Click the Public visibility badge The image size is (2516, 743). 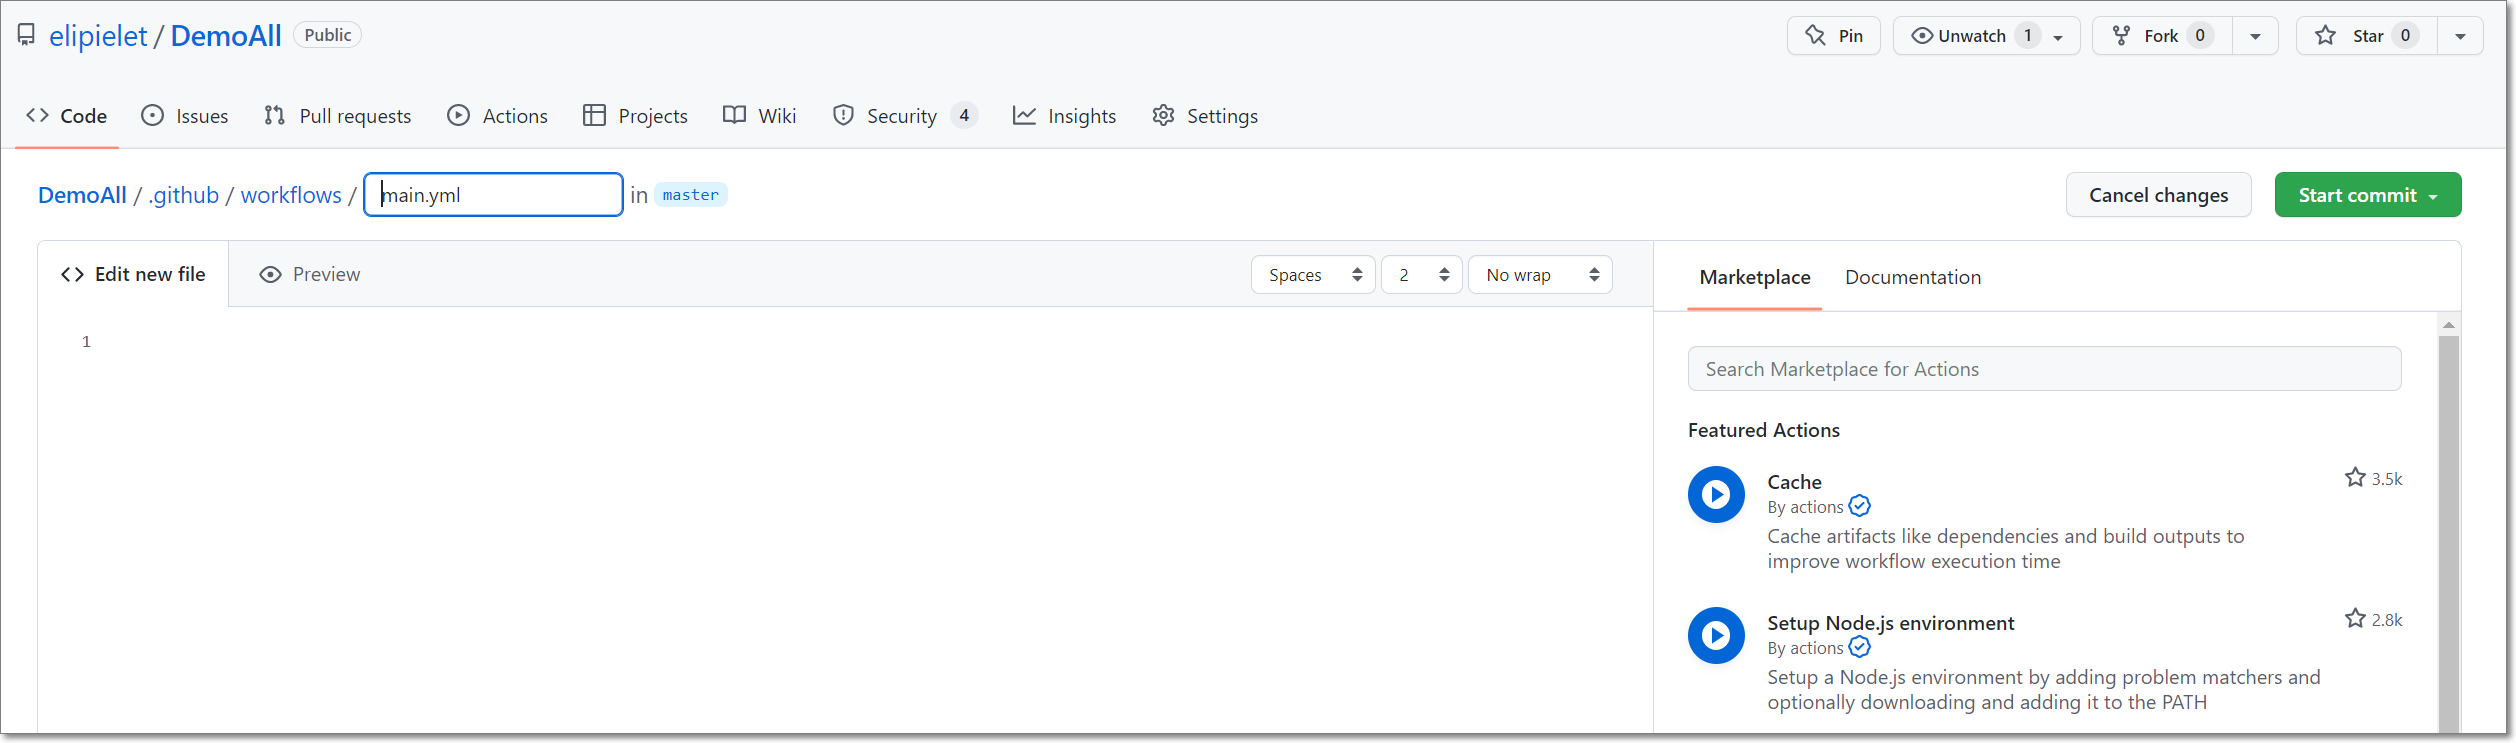tap(327, 35)
